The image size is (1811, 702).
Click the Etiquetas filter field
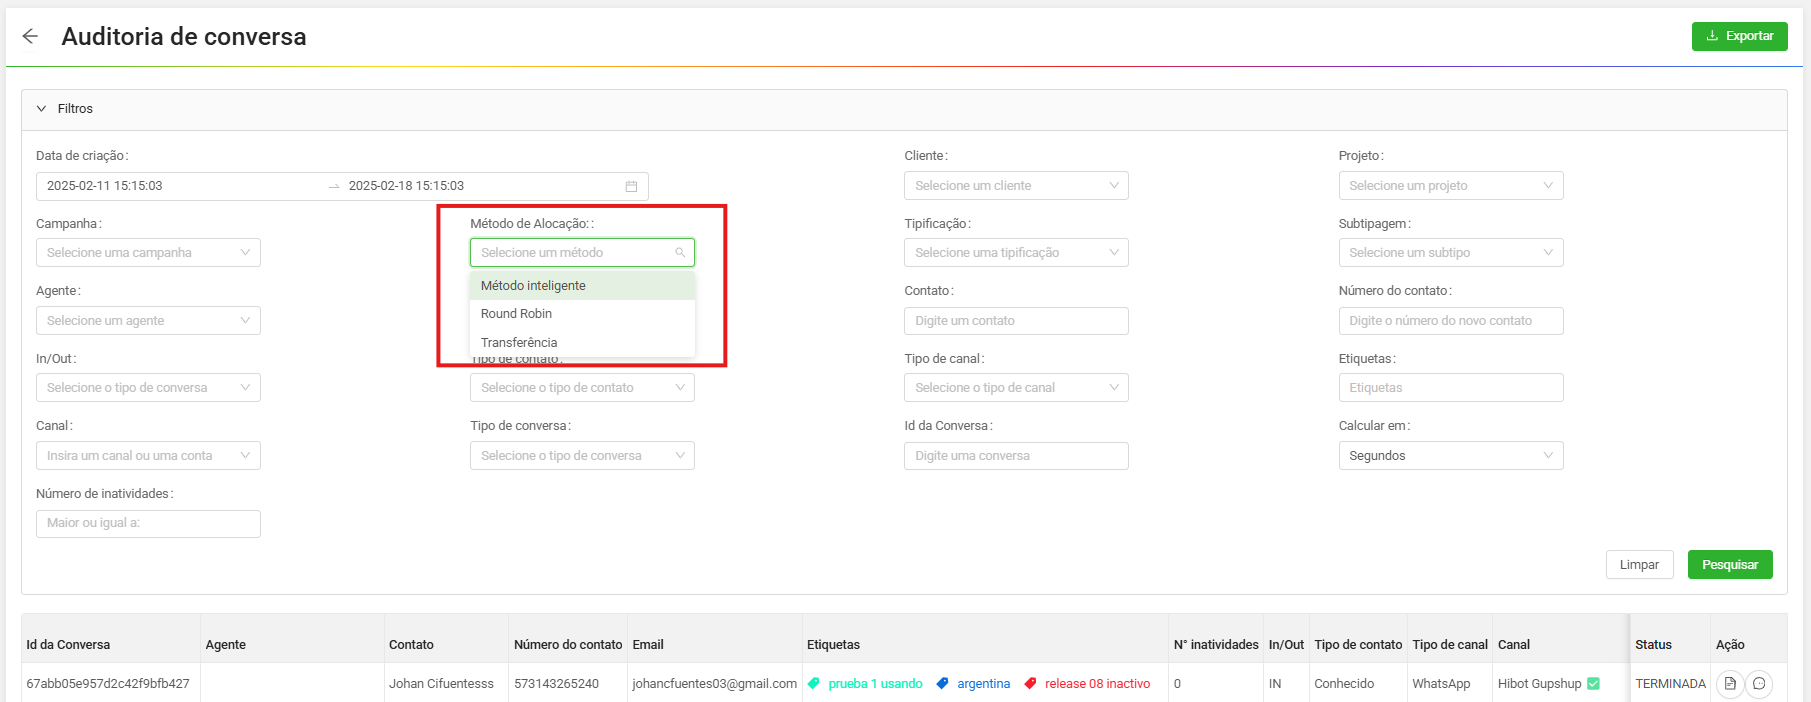pos(1450,388)
